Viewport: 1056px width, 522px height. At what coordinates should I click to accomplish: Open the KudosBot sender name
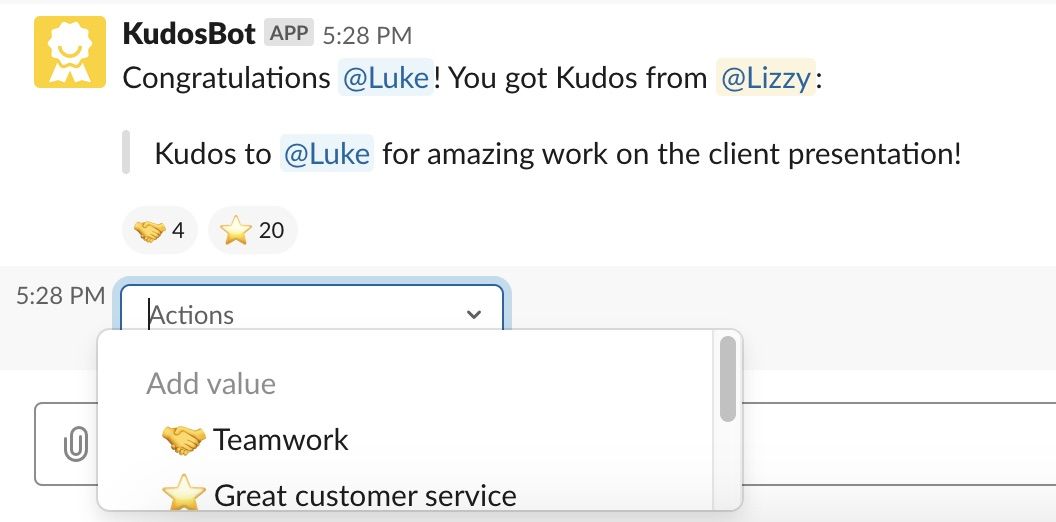point(189,33)
